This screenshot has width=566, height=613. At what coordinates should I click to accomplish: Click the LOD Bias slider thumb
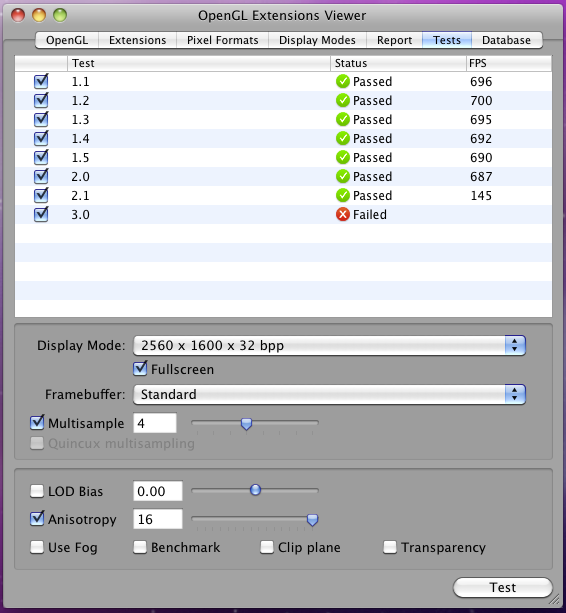coord(255,490)
